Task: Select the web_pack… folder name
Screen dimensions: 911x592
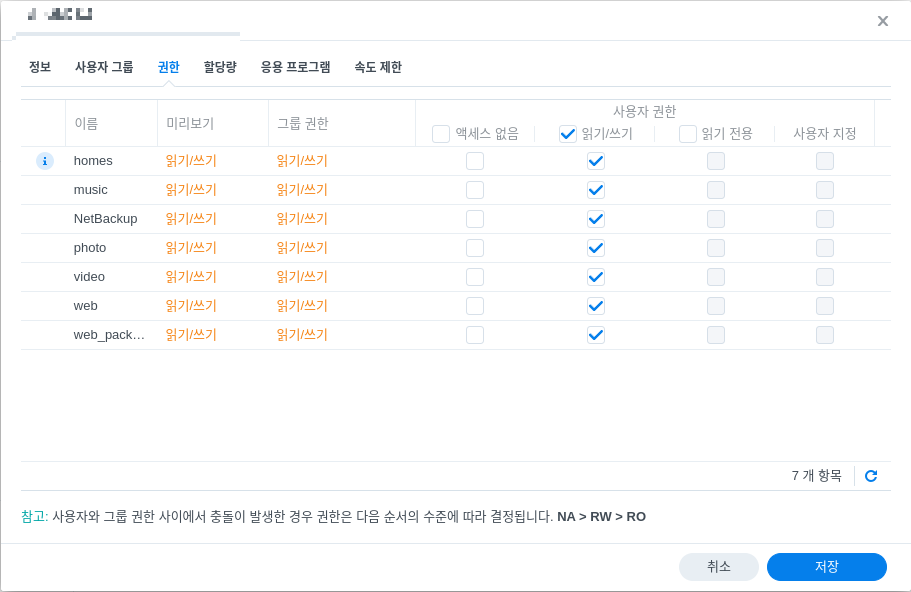Action: click(x=109, y=335)
